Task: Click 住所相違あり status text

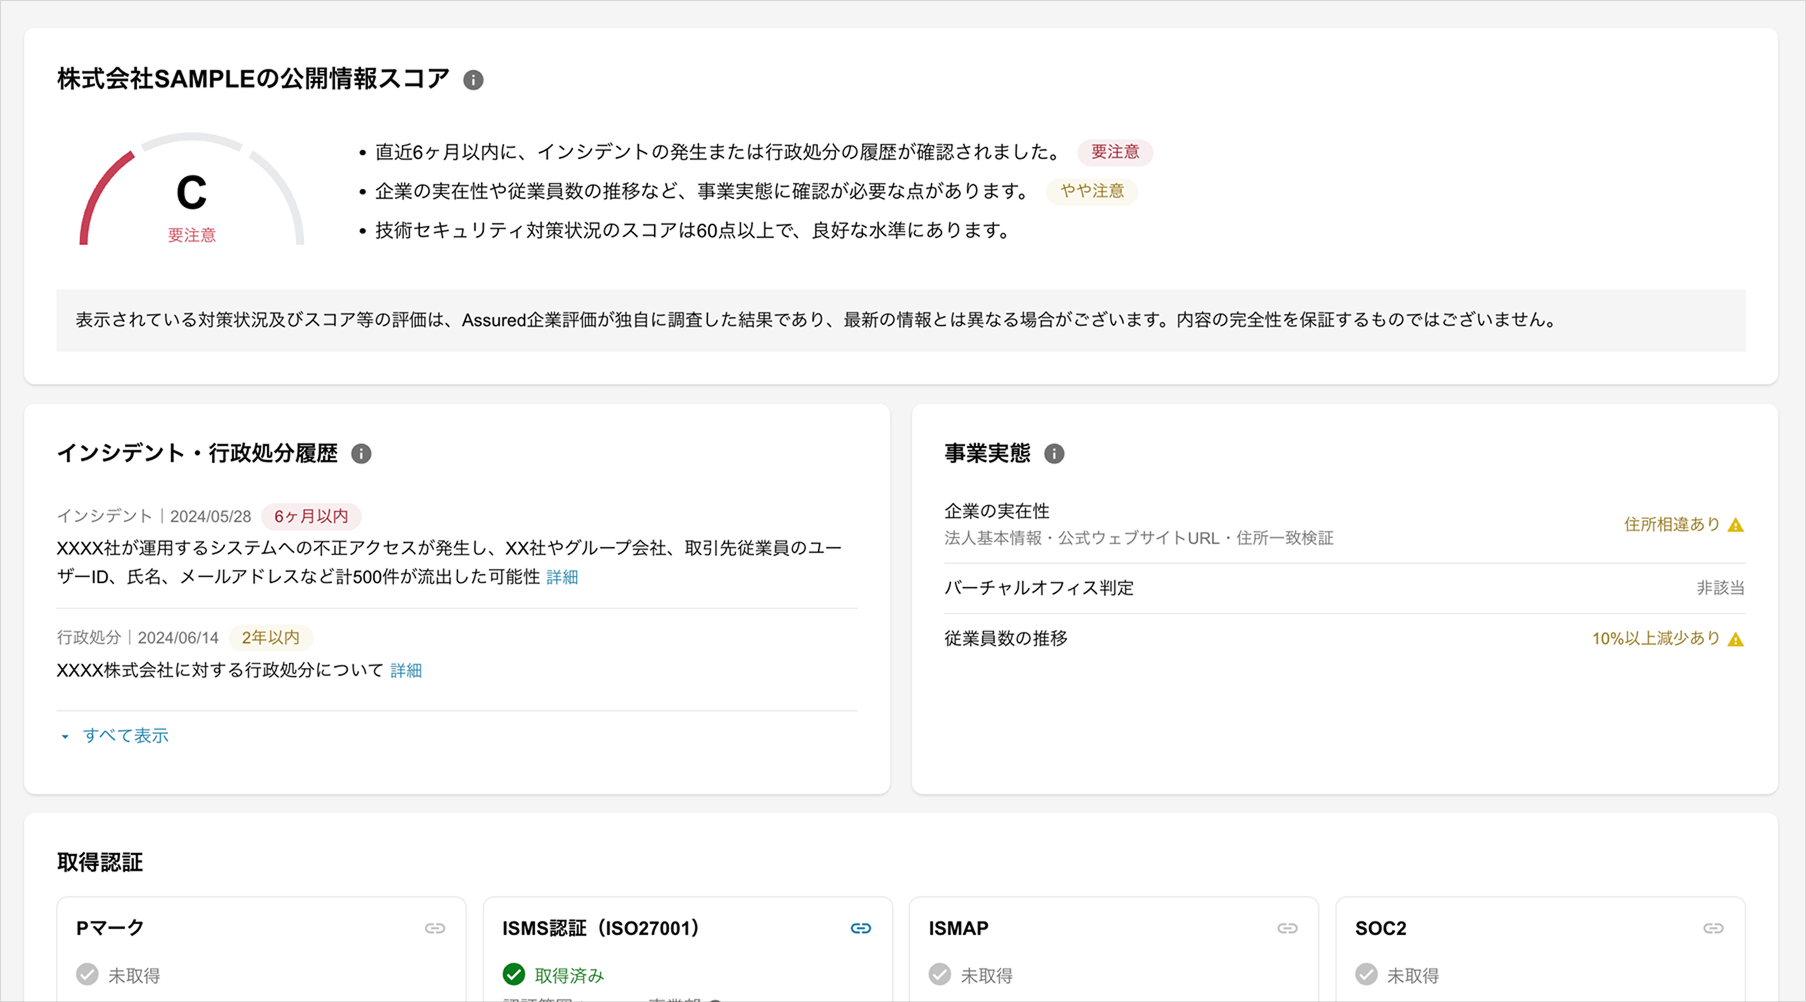Action: point(1672,525)
